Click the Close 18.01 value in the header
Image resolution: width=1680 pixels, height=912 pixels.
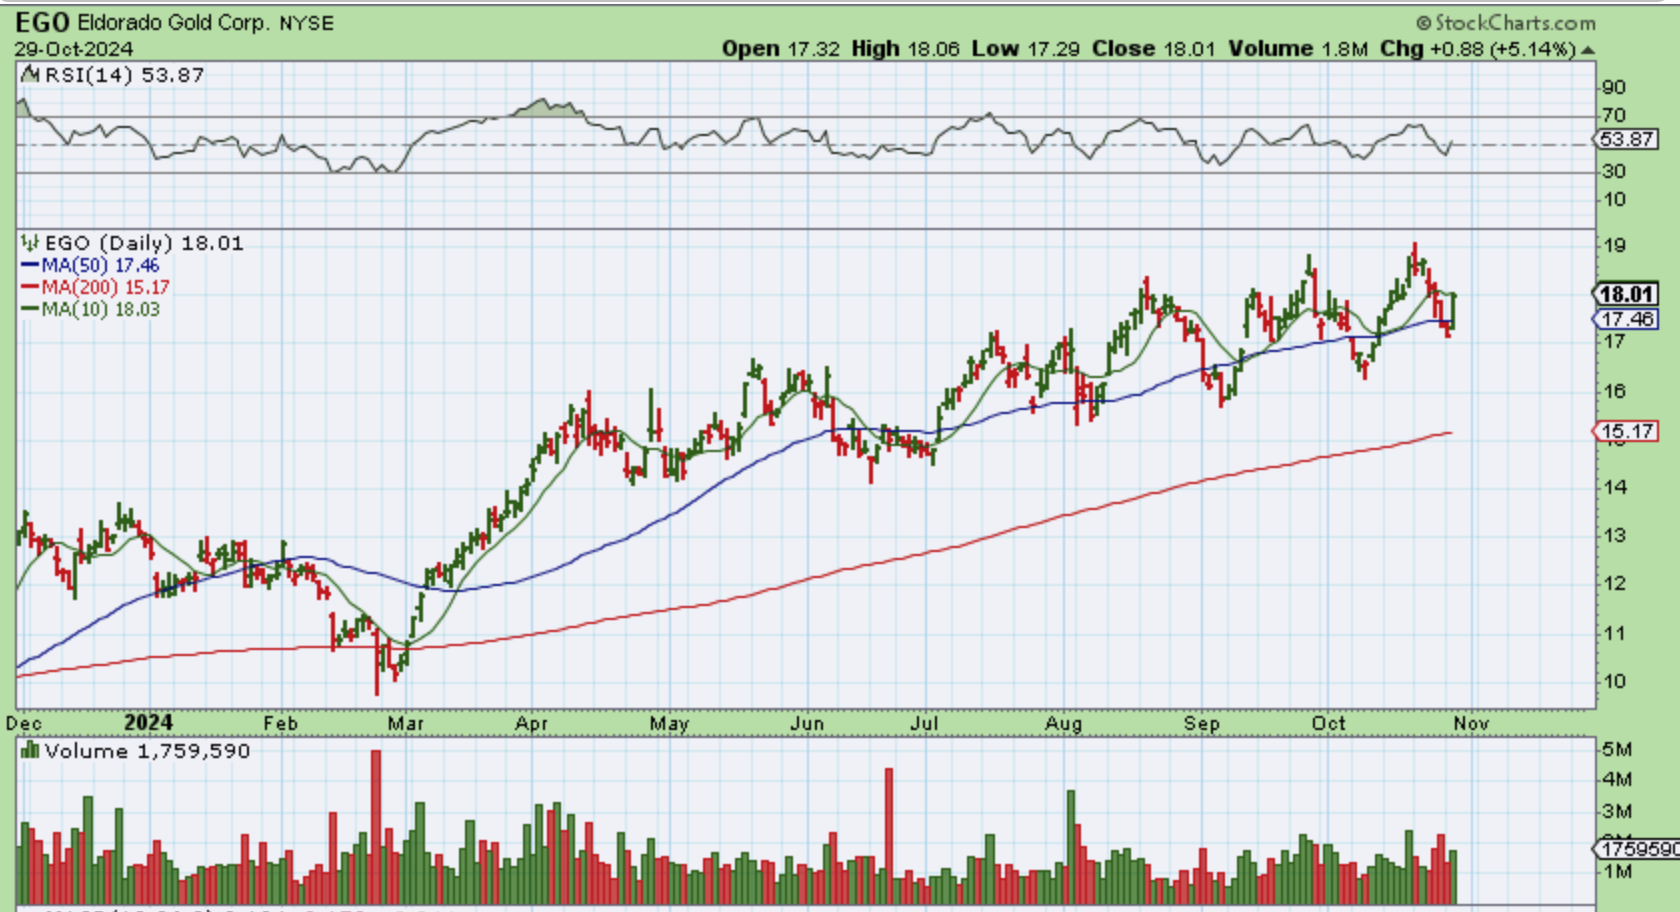coord(1154,49)
